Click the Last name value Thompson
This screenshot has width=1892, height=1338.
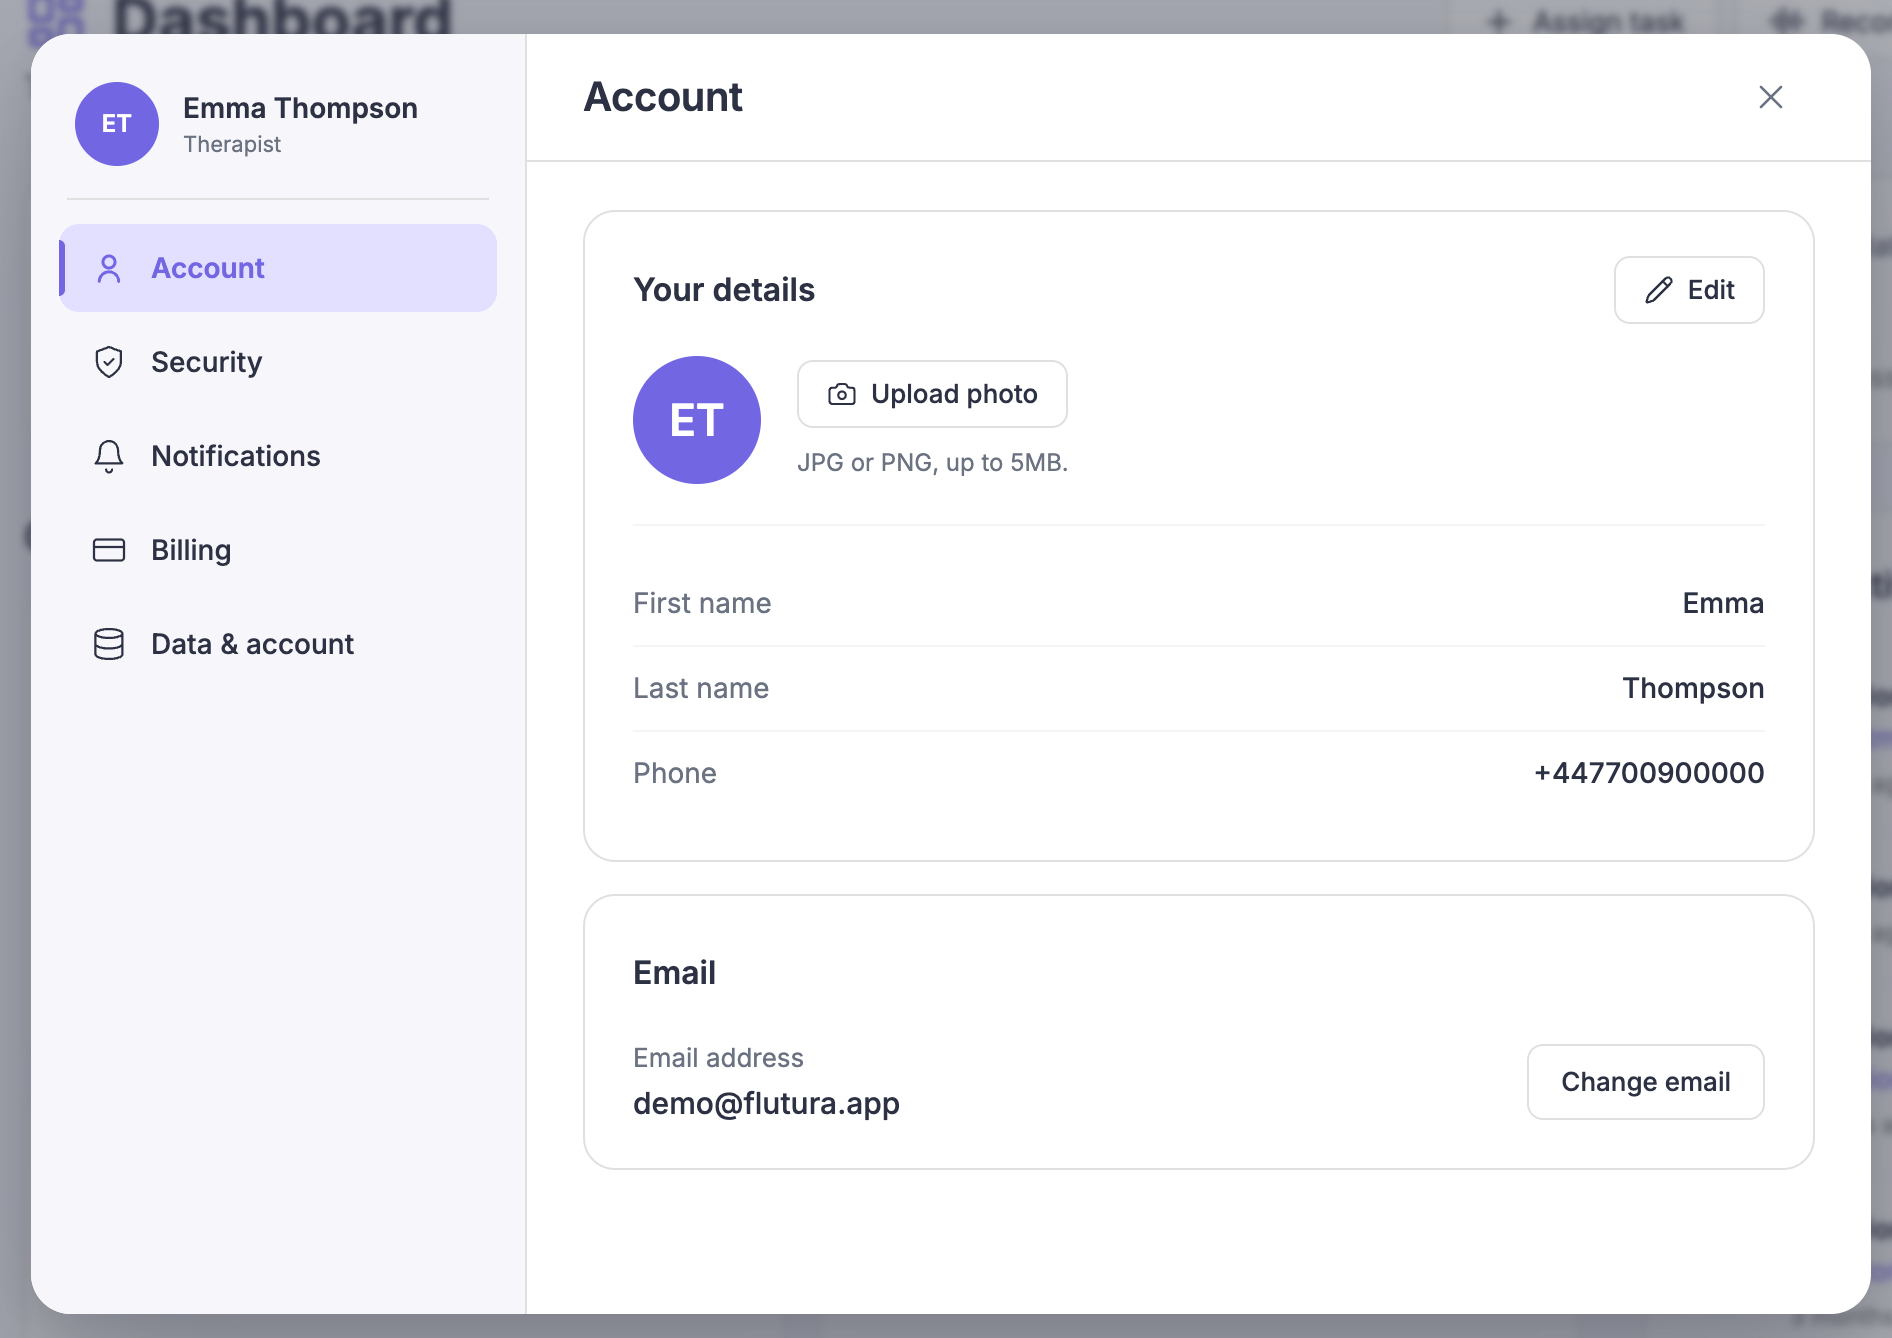[1693, 688]
